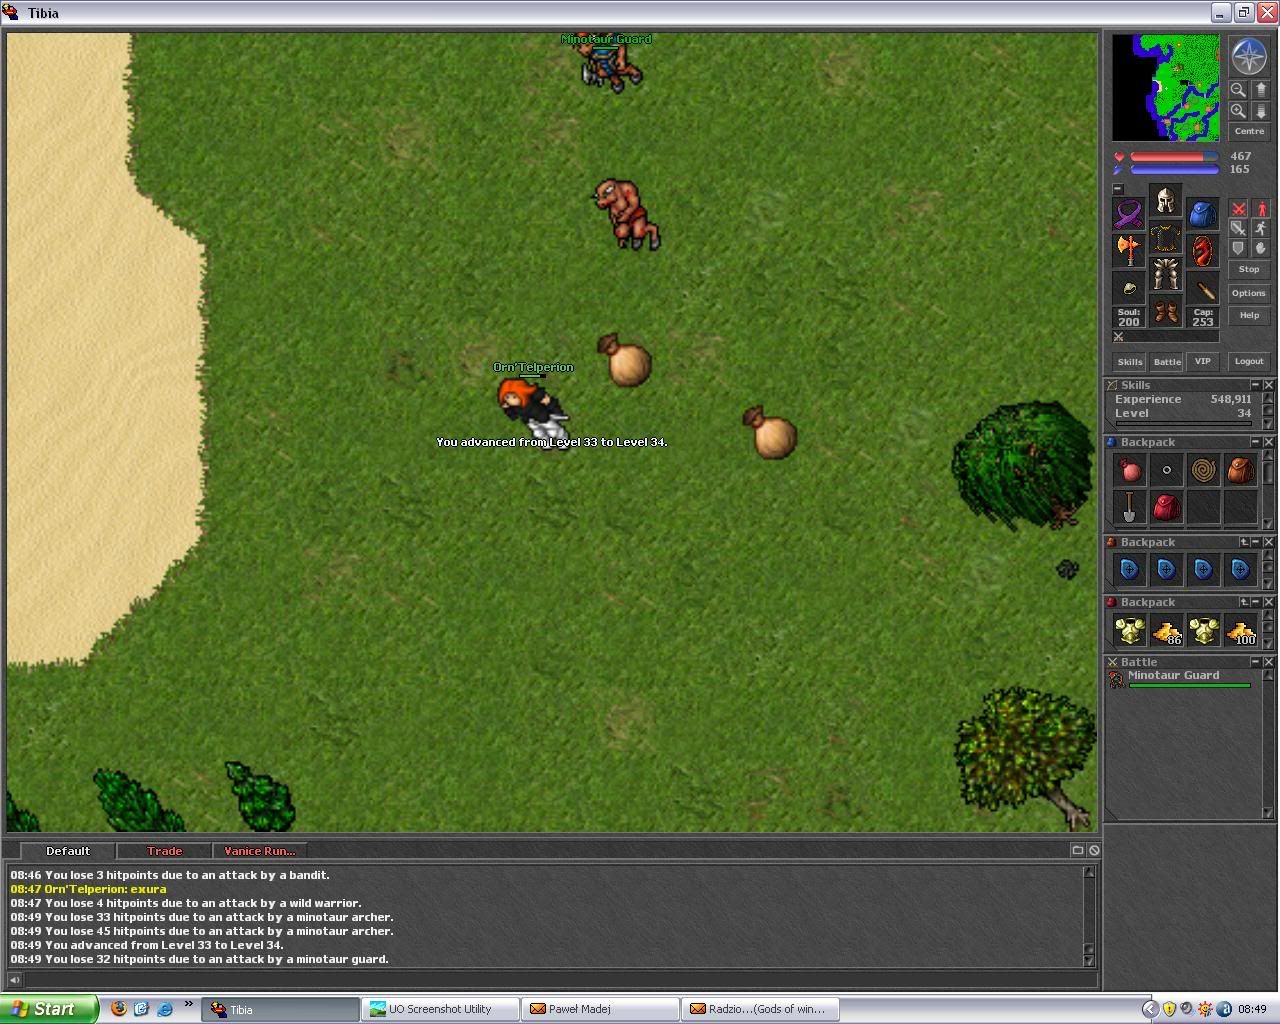Switch to the Default chat tab

pos(68,851)
